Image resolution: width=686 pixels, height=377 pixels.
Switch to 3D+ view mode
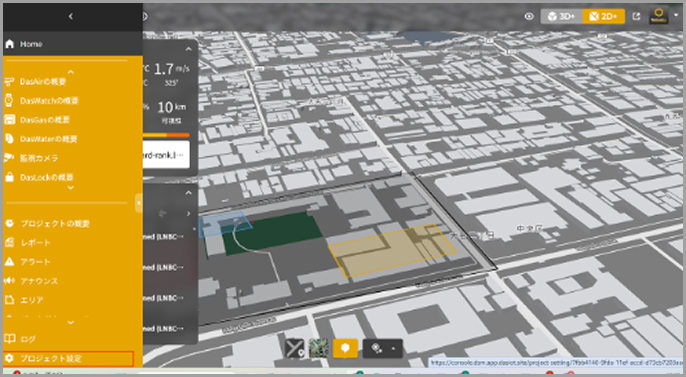tap(561, 17)
